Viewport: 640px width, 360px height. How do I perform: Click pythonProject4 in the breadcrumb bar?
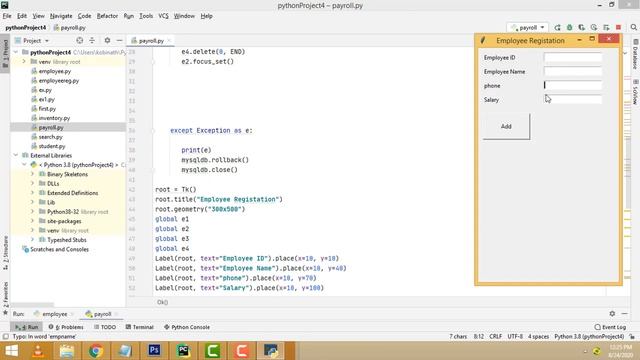tap(26, 28)
